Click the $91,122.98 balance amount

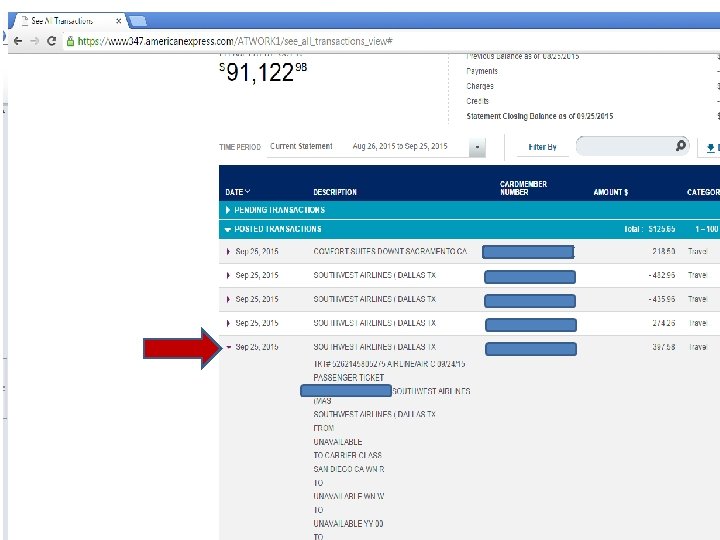[263, 72]
